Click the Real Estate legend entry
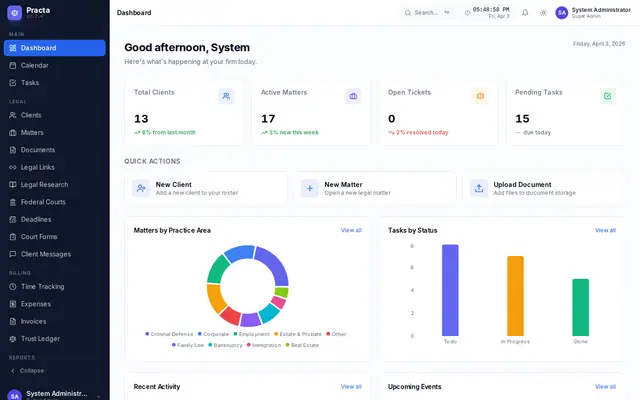The image size is (640, 400). coord(302,345)
